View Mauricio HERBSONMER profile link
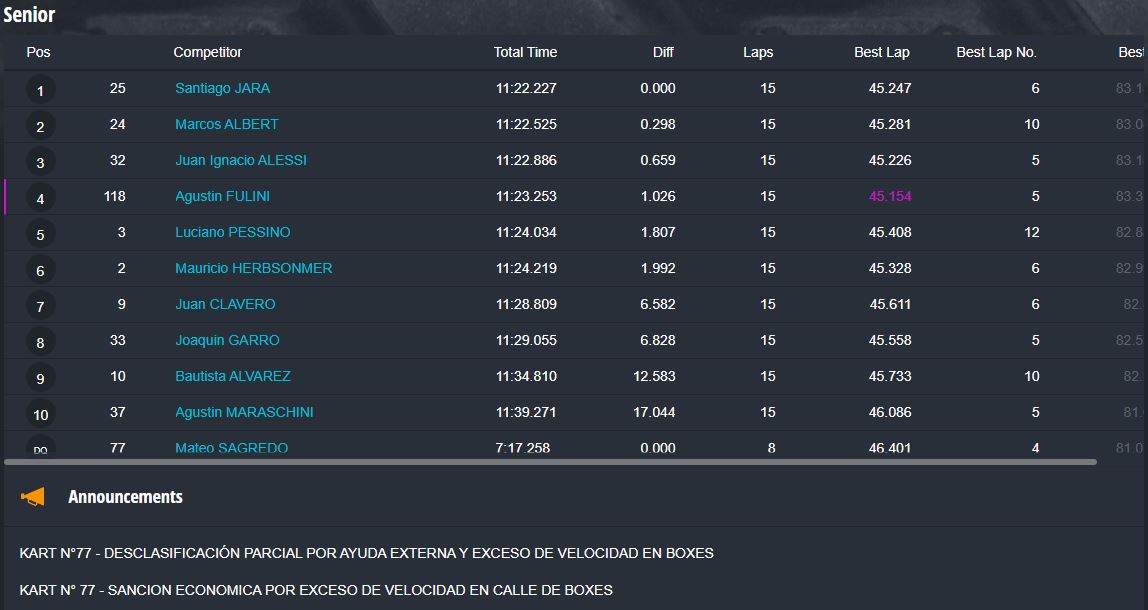The image size is (1148, 610). pyautogui.click(x=253, y=268)
